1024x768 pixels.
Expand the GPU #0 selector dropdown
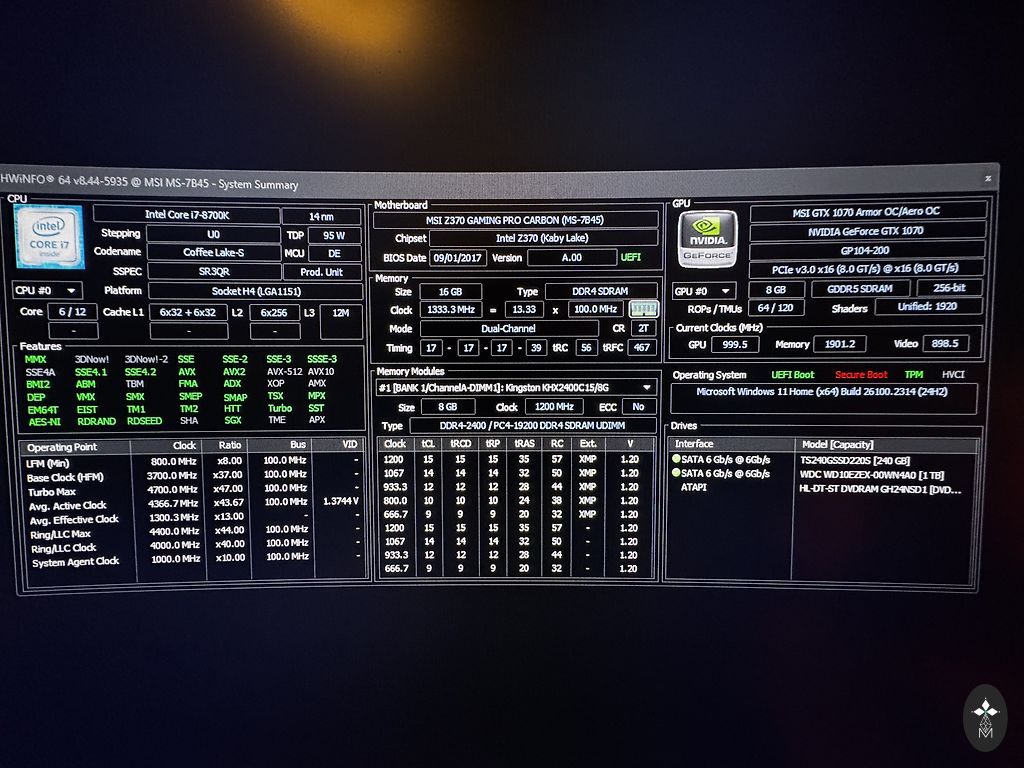(x=705, y=291)
